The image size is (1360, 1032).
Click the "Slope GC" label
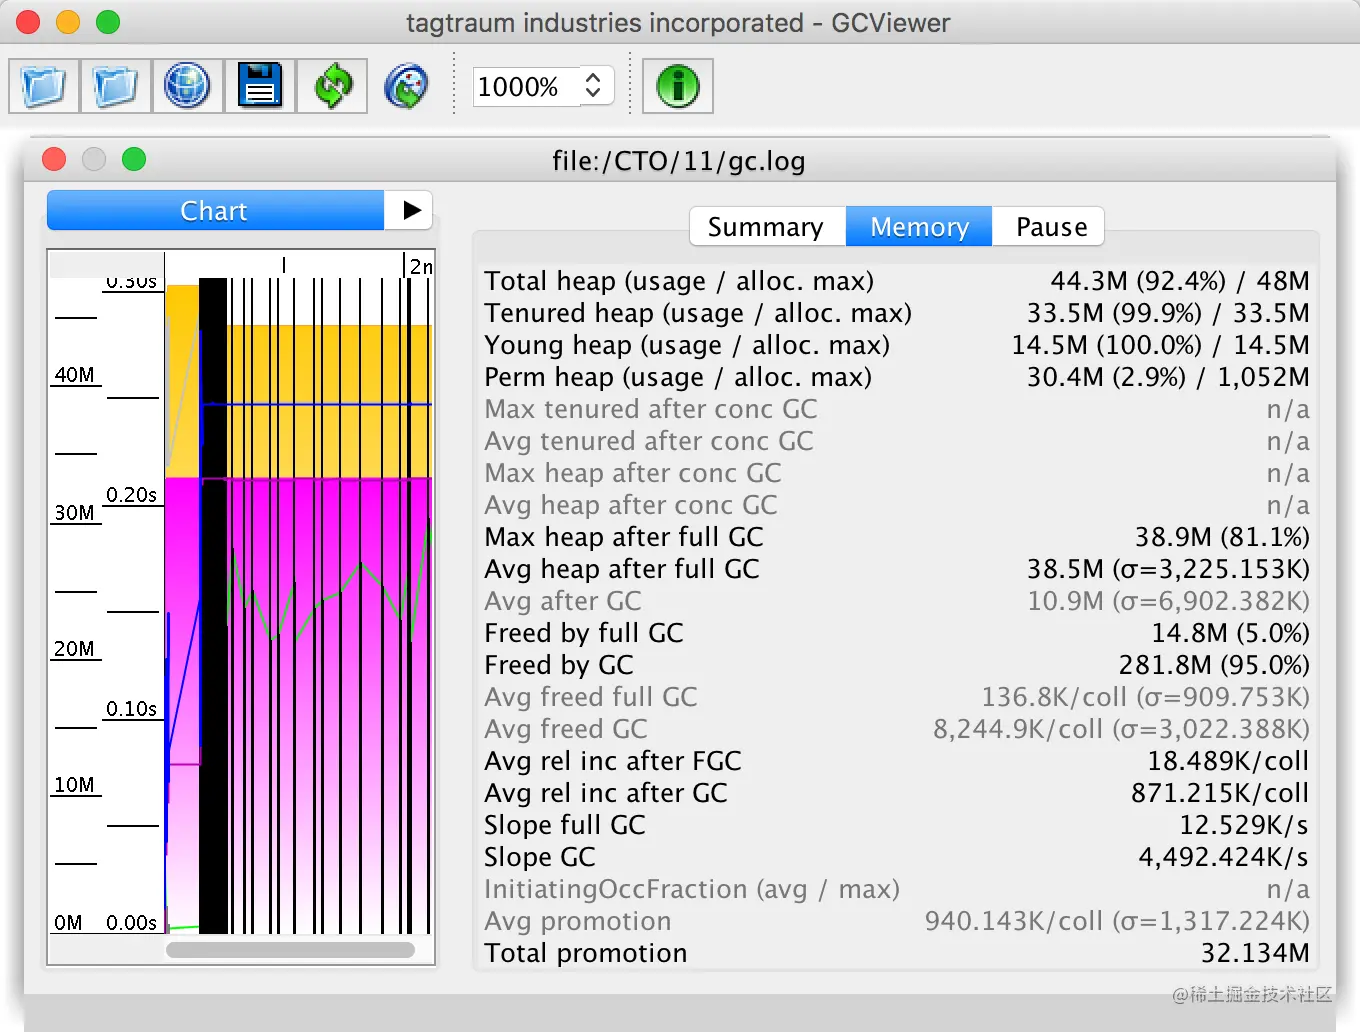pyautogui.click(x=540, y=857)
